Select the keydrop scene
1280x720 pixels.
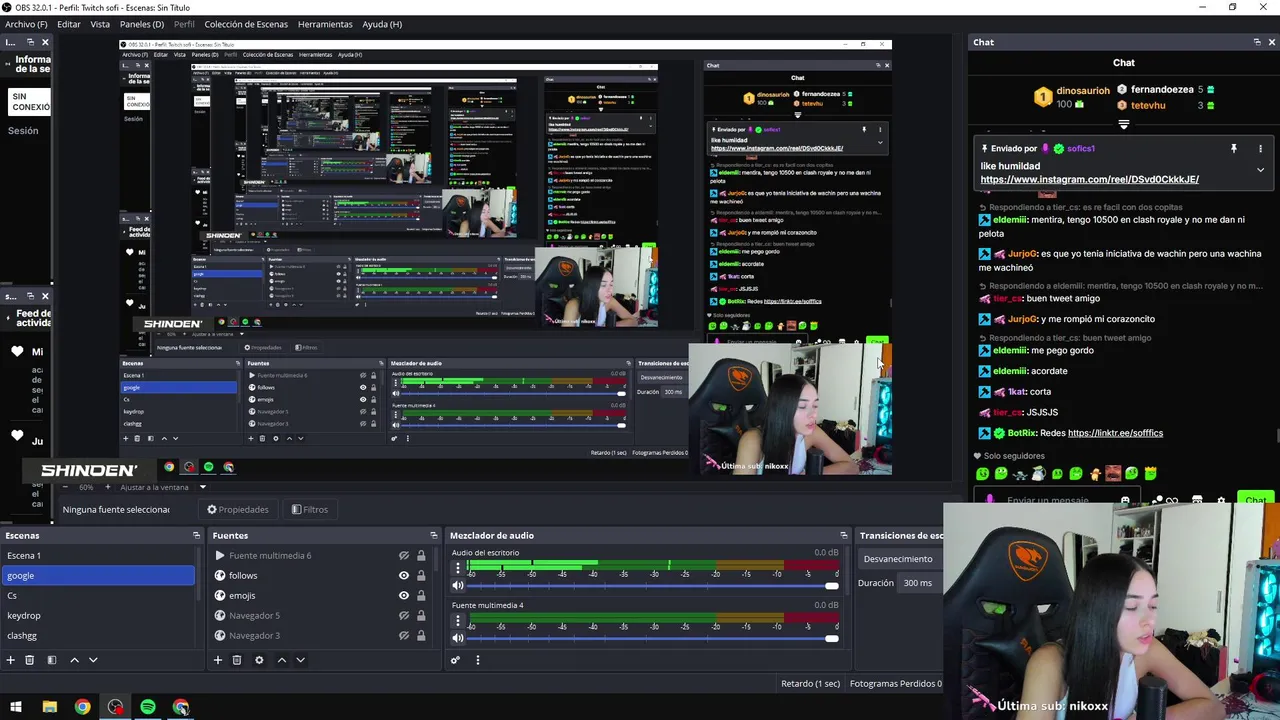pos(98,616)
